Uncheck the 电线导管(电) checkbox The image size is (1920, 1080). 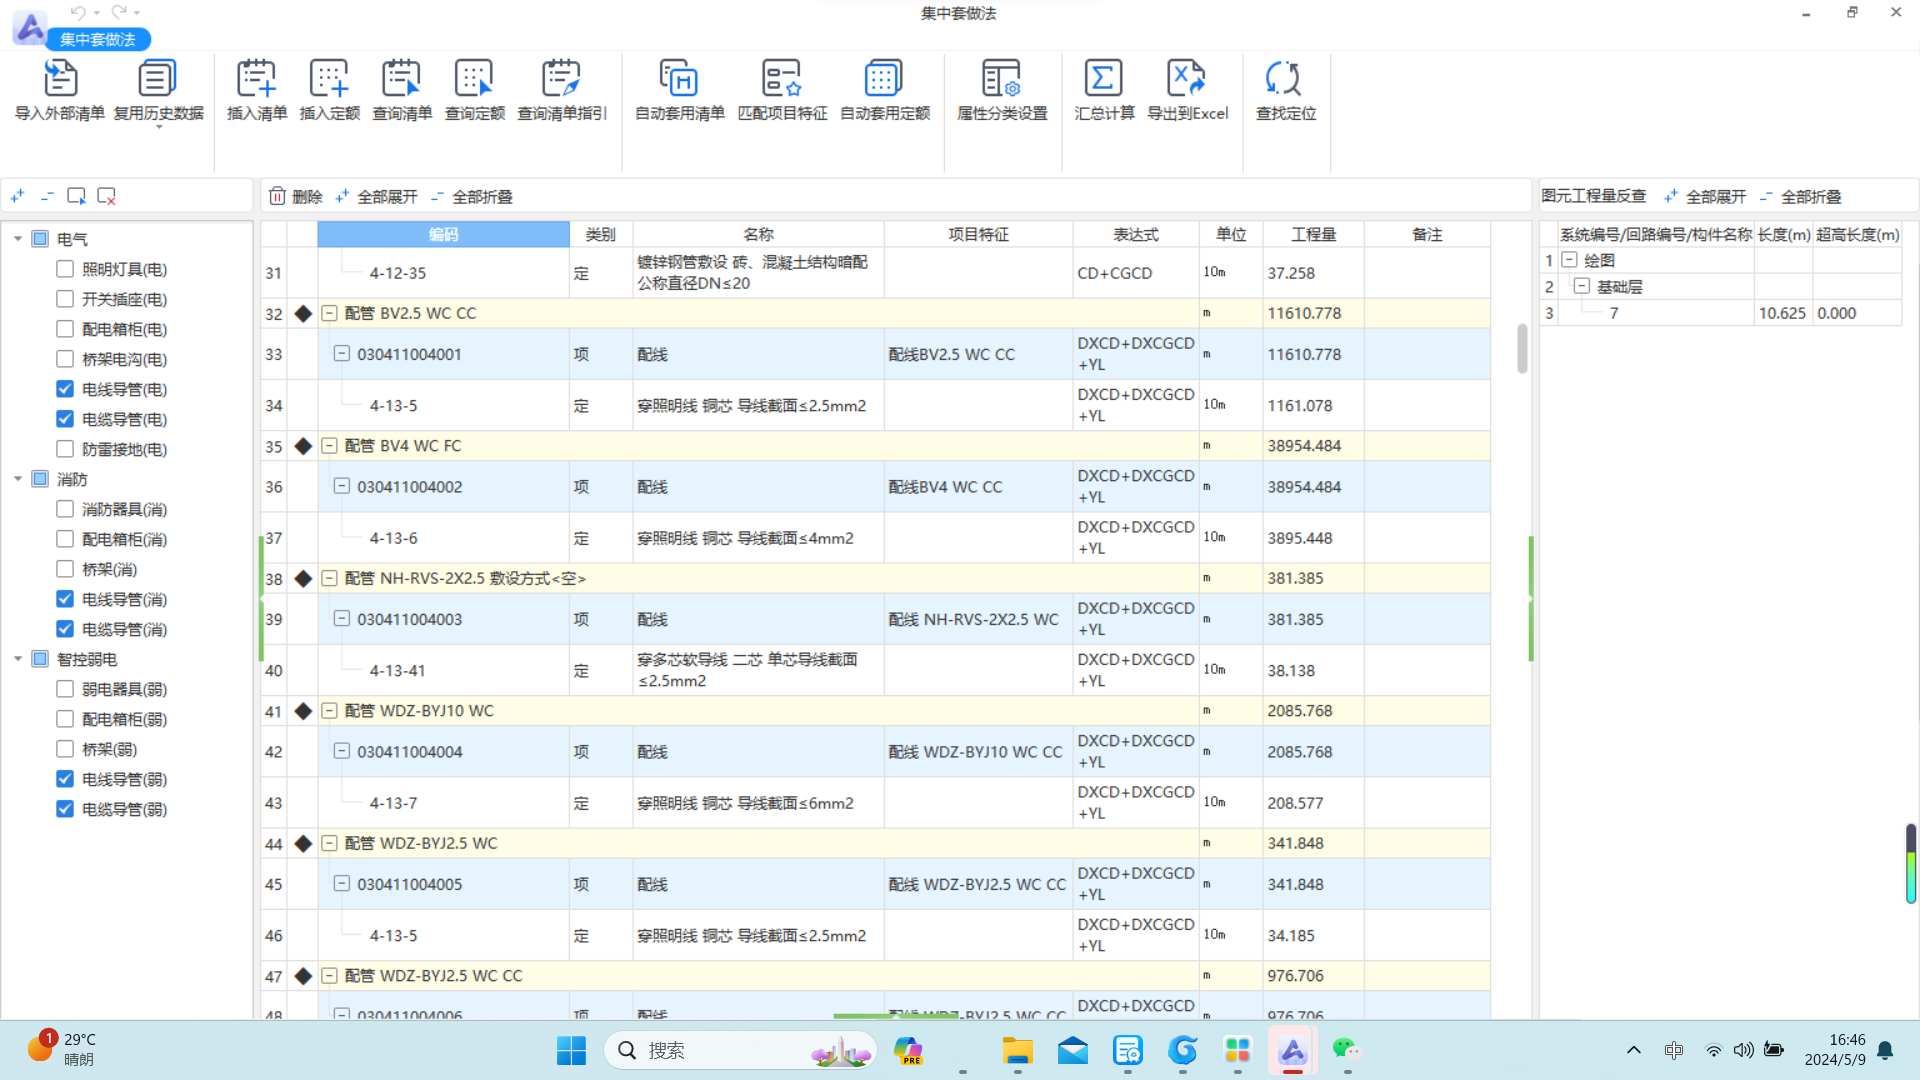point(65,389)
